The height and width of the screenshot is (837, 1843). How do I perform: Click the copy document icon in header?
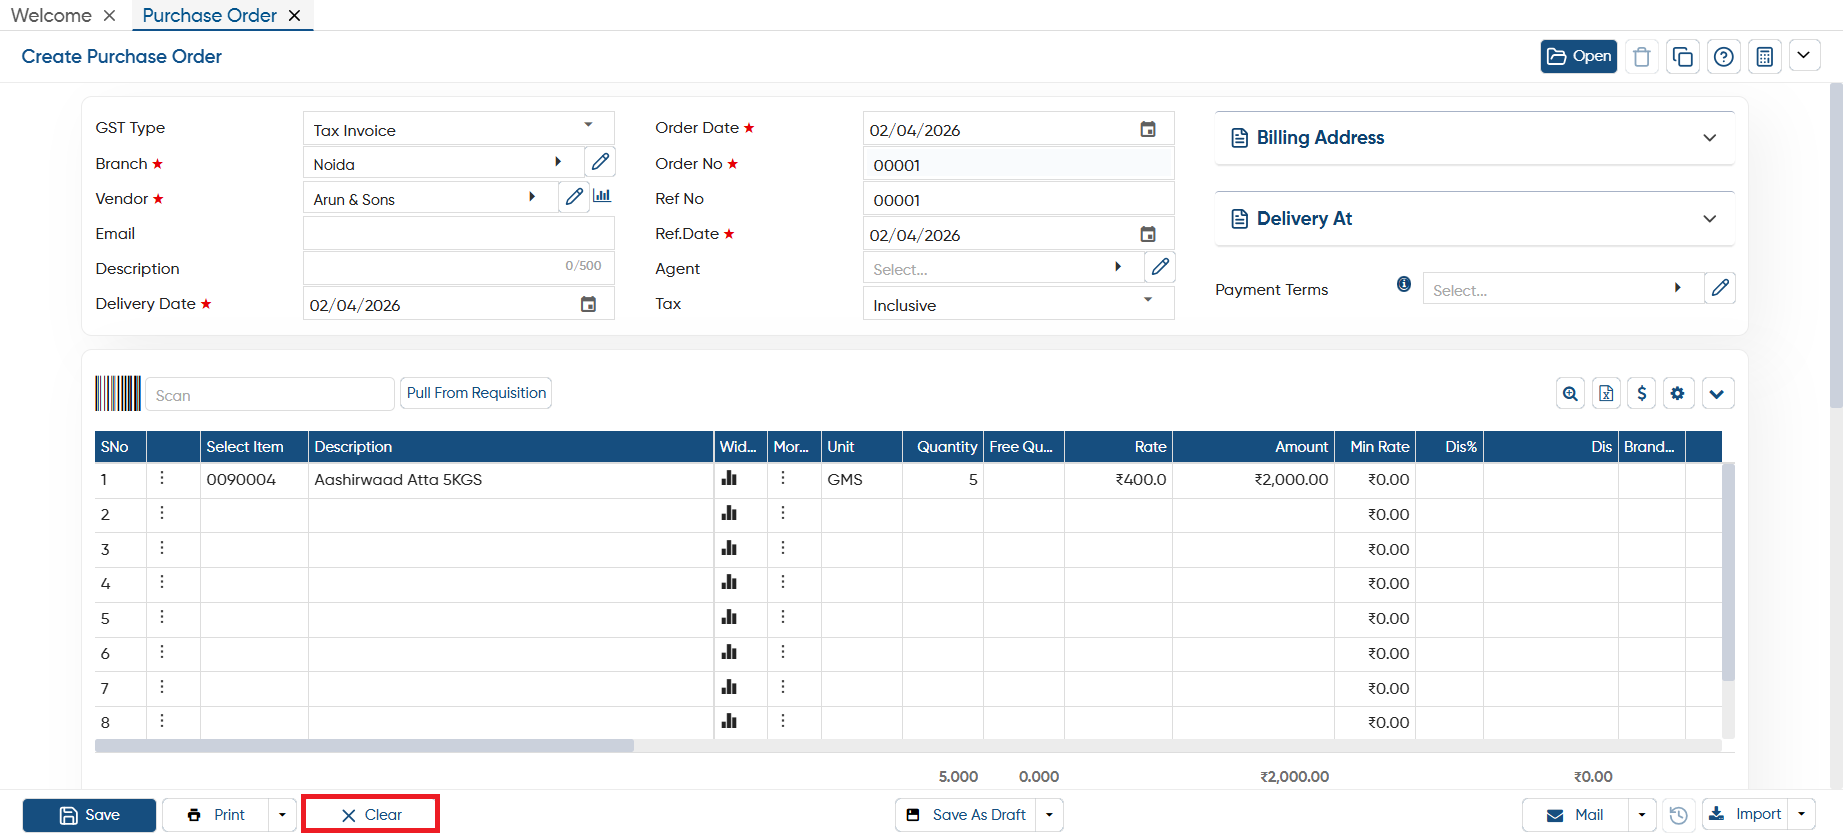[x=1682, y=57]
